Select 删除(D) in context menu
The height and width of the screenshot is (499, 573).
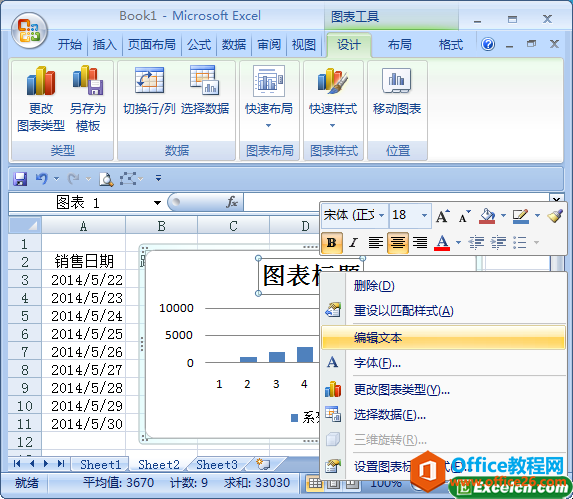click(443, 286)
